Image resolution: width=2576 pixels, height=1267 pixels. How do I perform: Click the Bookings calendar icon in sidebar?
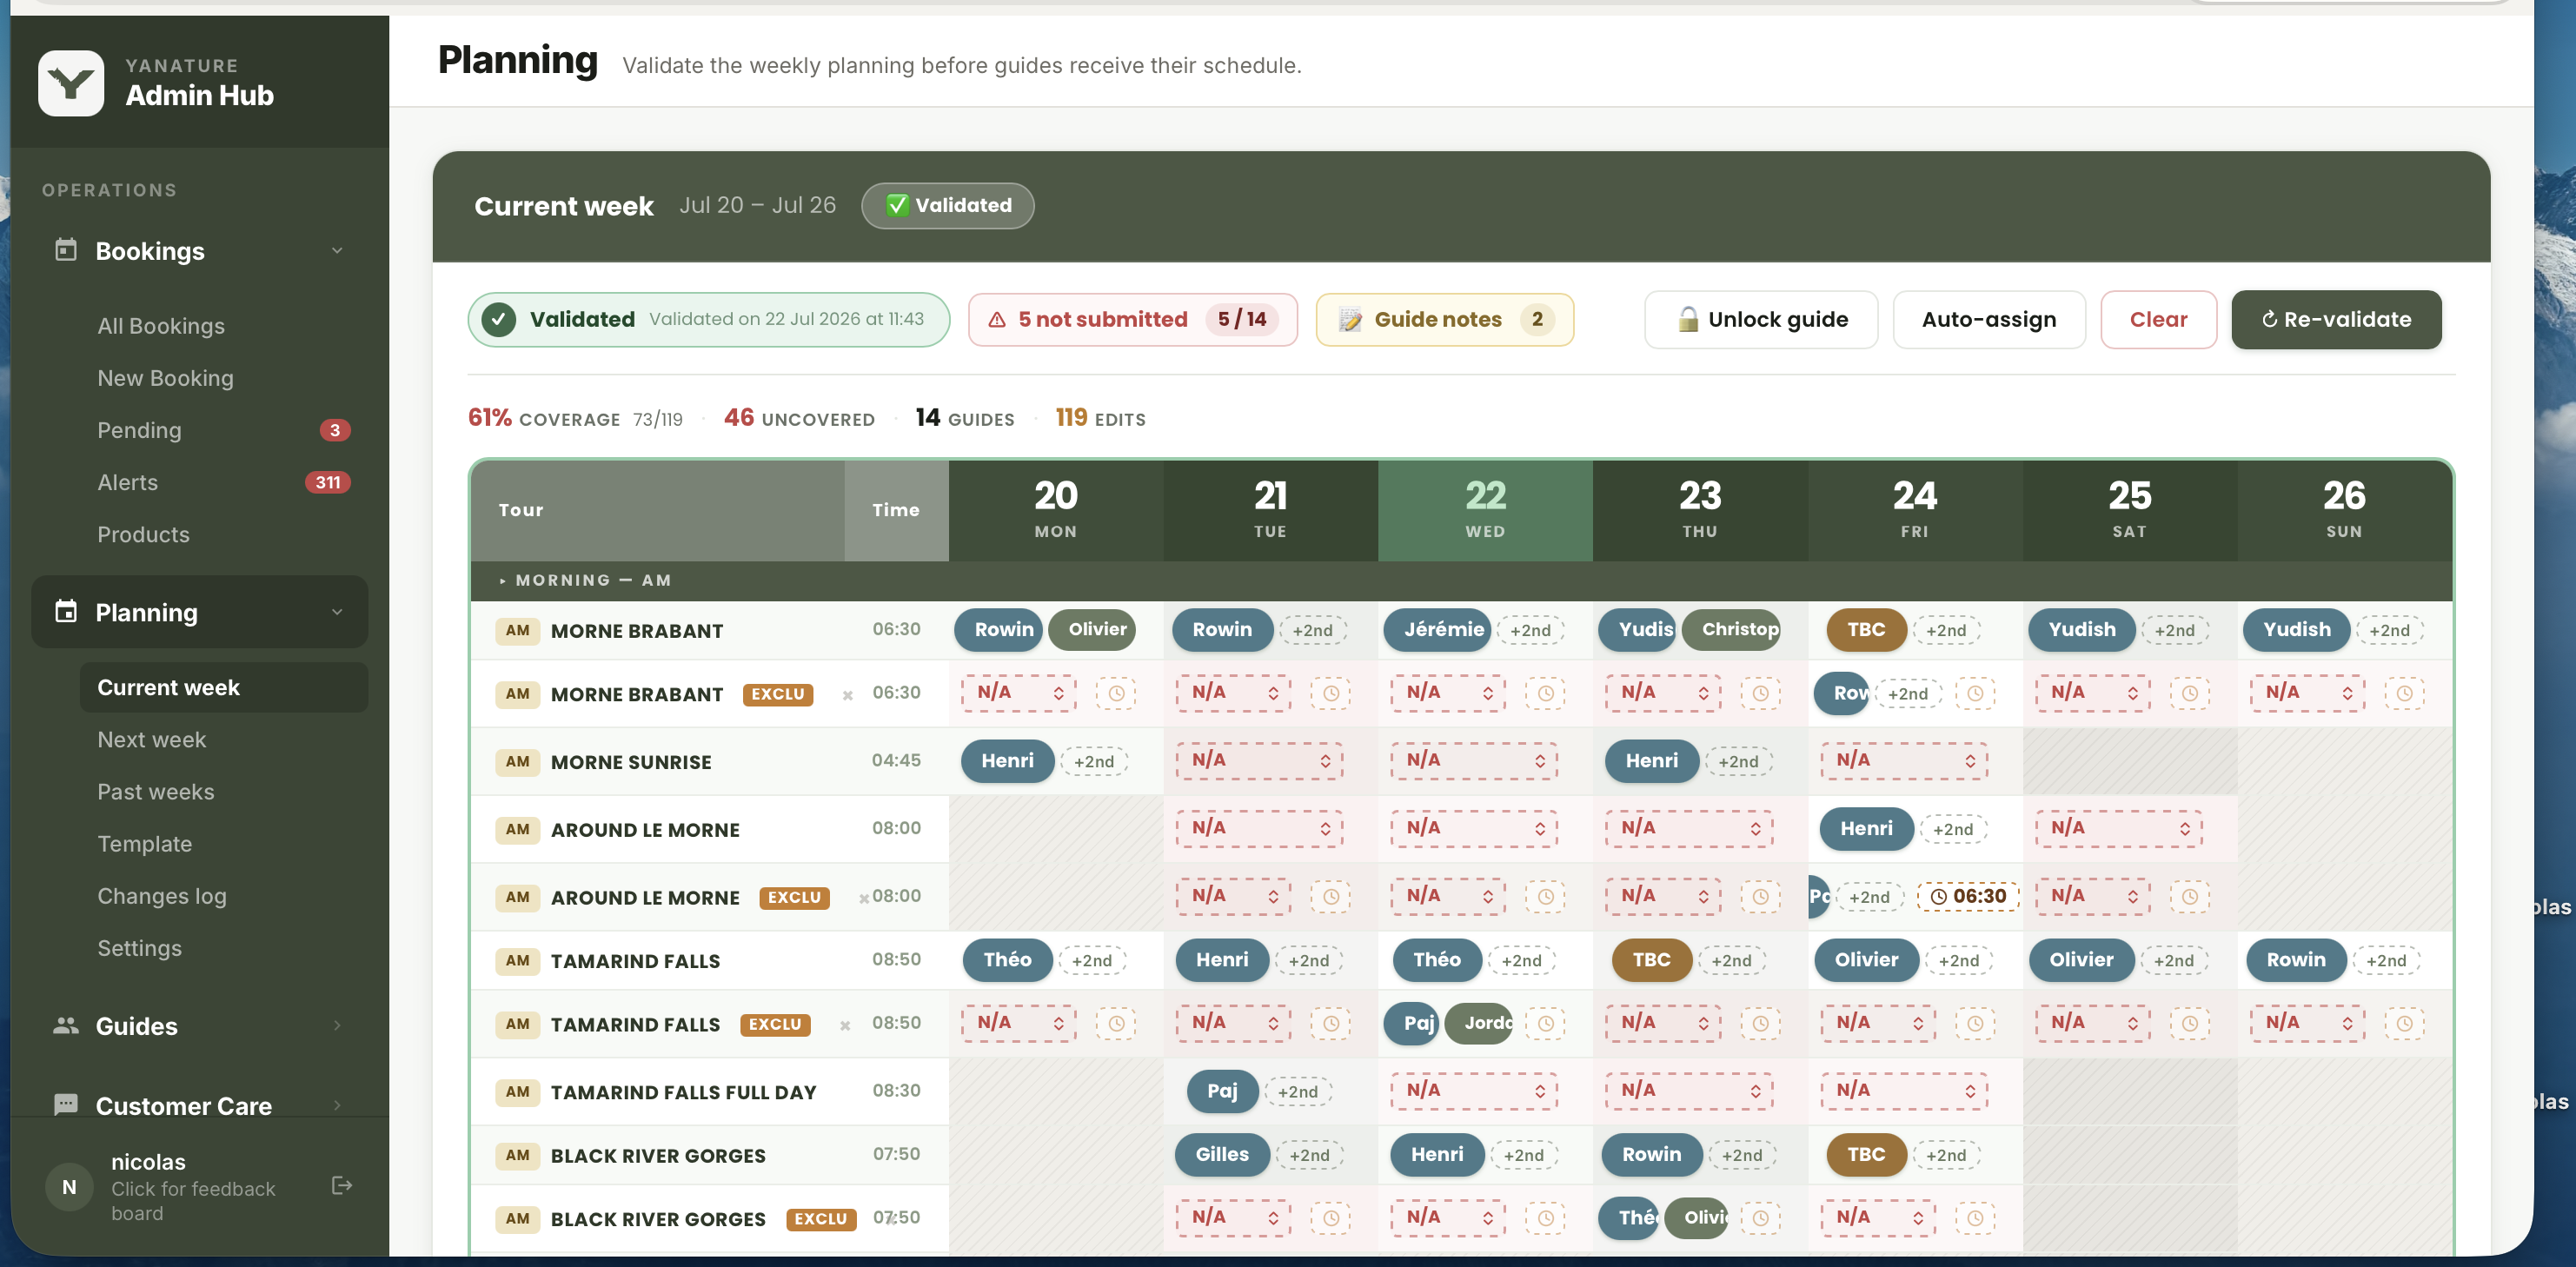[x=66, y=250]
